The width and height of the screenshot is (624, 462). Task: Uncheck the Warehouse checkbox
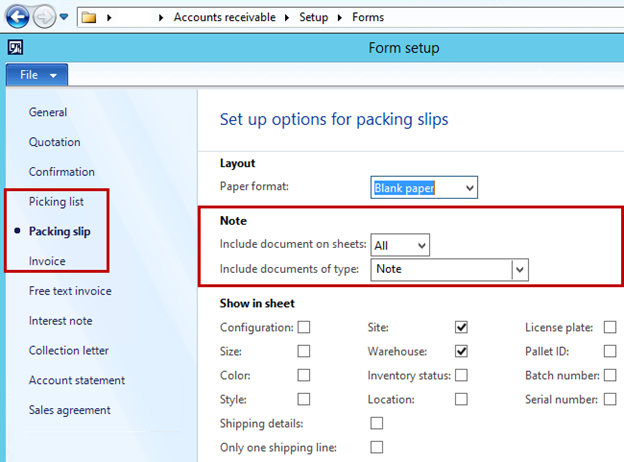click(x=461, y=351)
